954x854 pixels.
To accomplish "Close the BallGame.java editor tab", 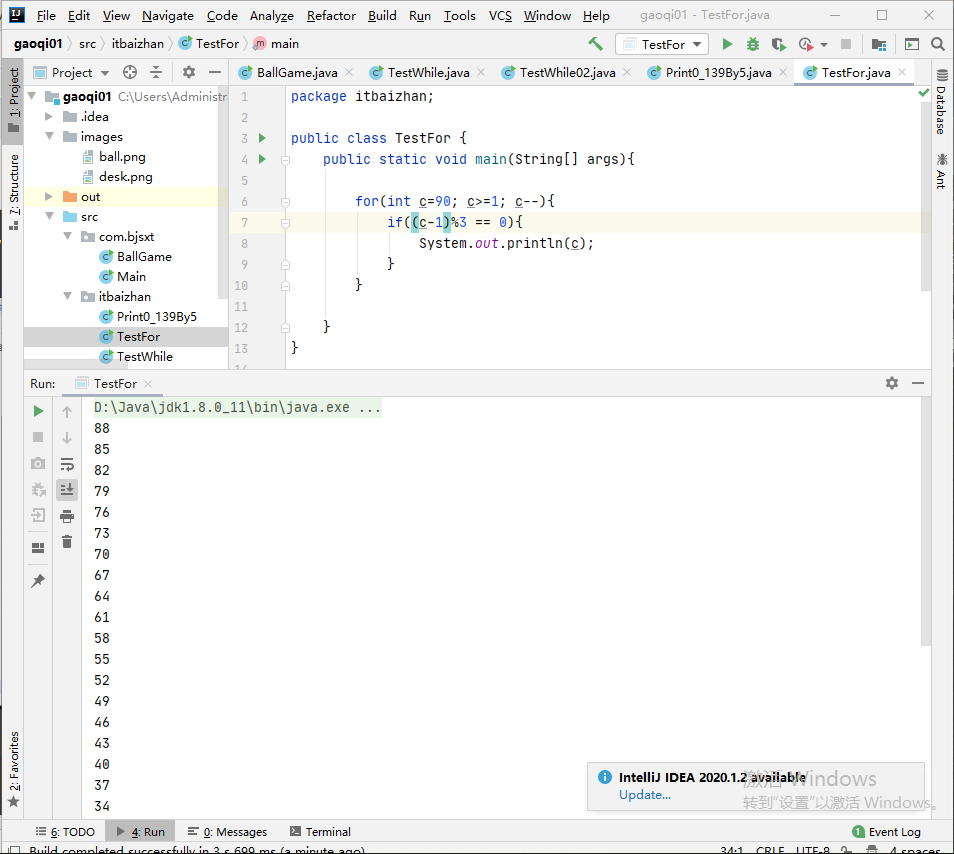I will pos(349,72).
